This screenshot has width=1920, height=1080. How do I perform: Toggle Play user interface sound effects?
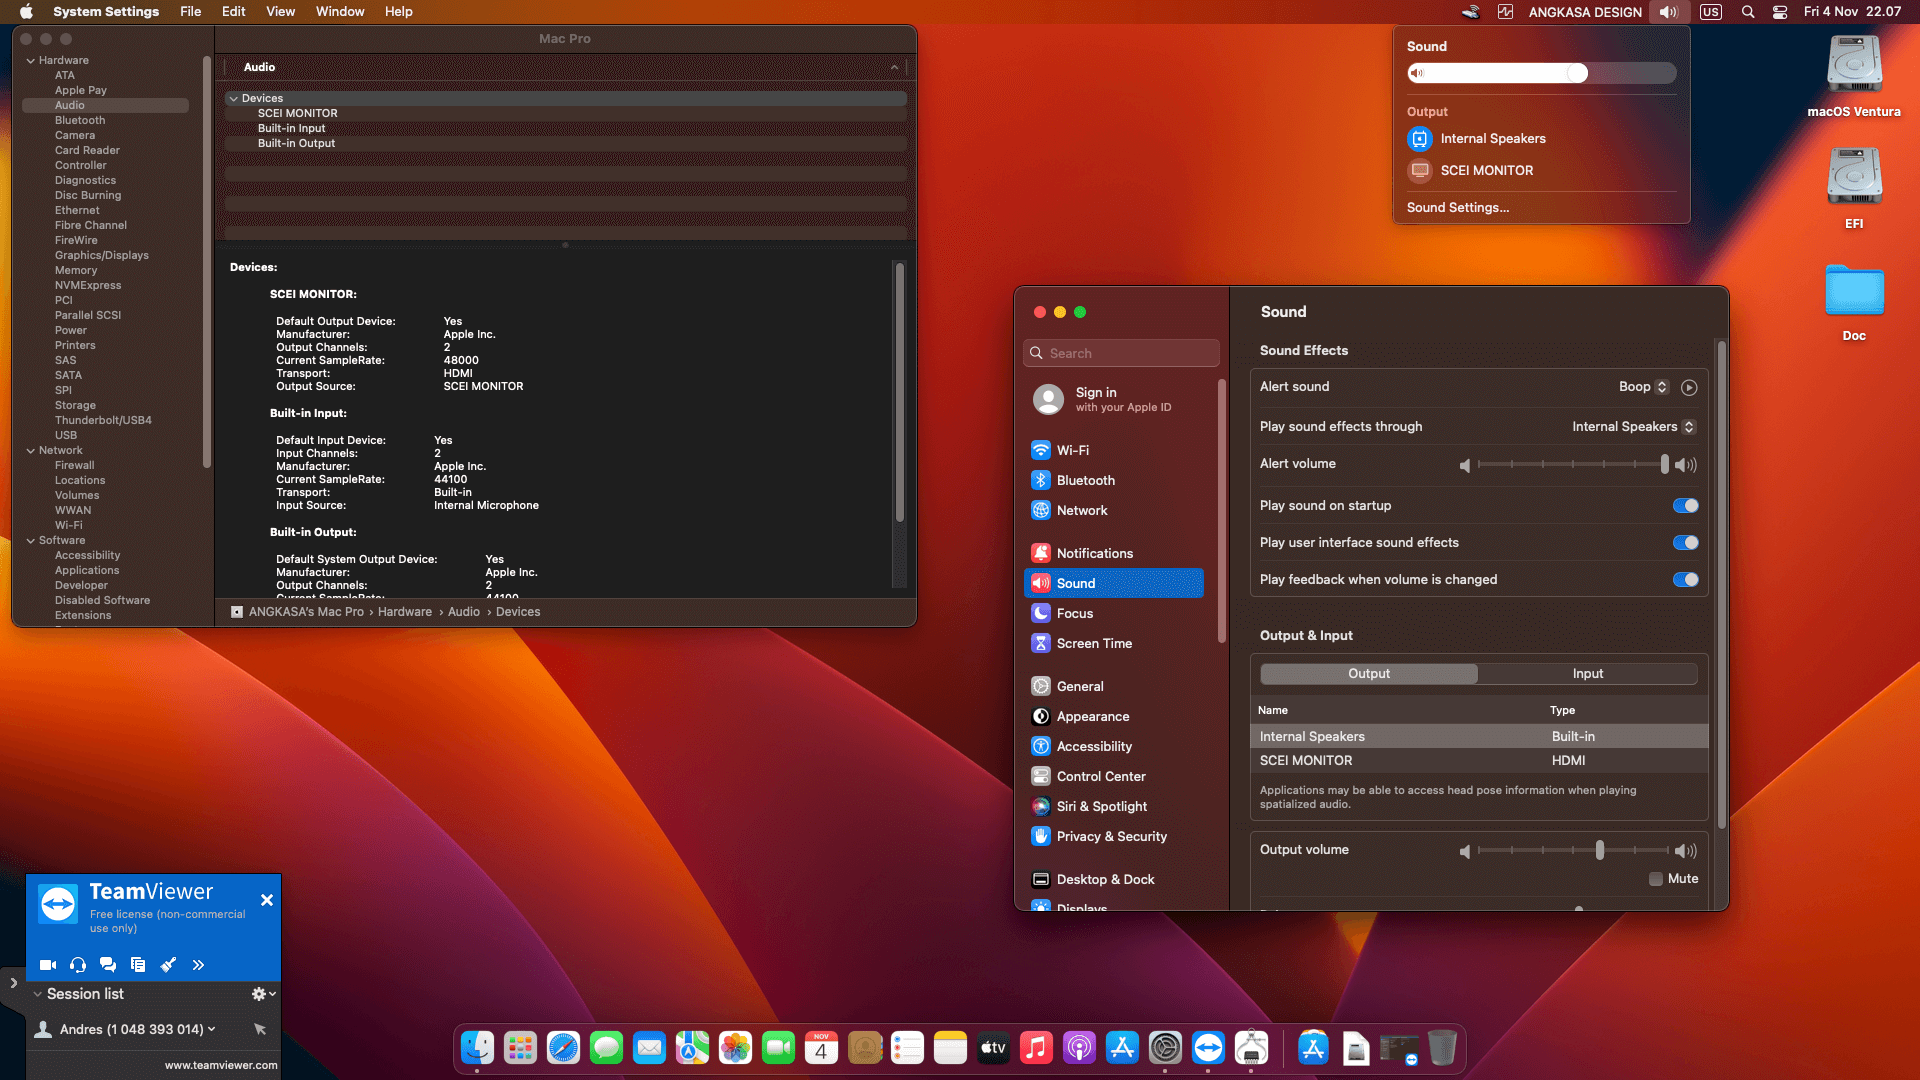click(x=1685, y=543)
